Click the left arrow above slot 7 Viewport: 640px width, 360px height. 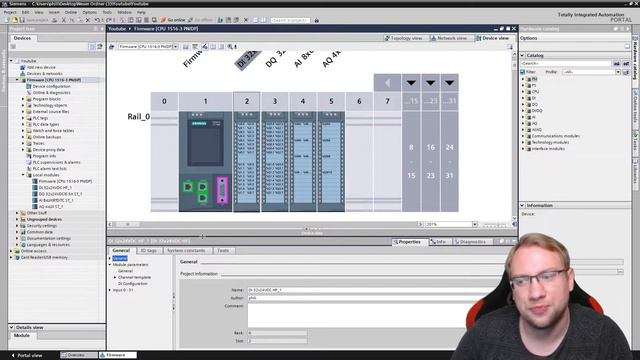[387, 83]
